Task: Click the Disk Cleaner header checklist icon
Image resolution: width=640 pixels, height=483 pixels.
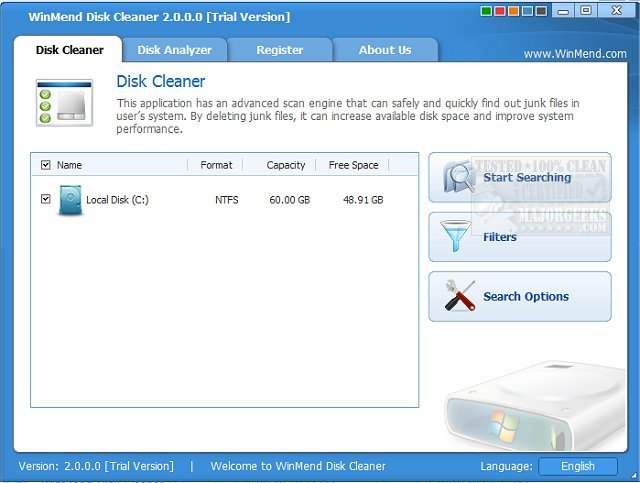Action: 64,102
